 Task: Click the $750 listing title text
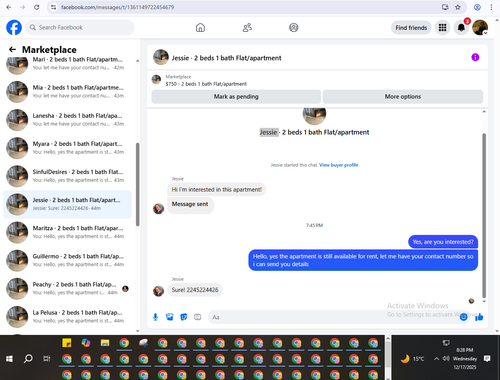(206, 84)
